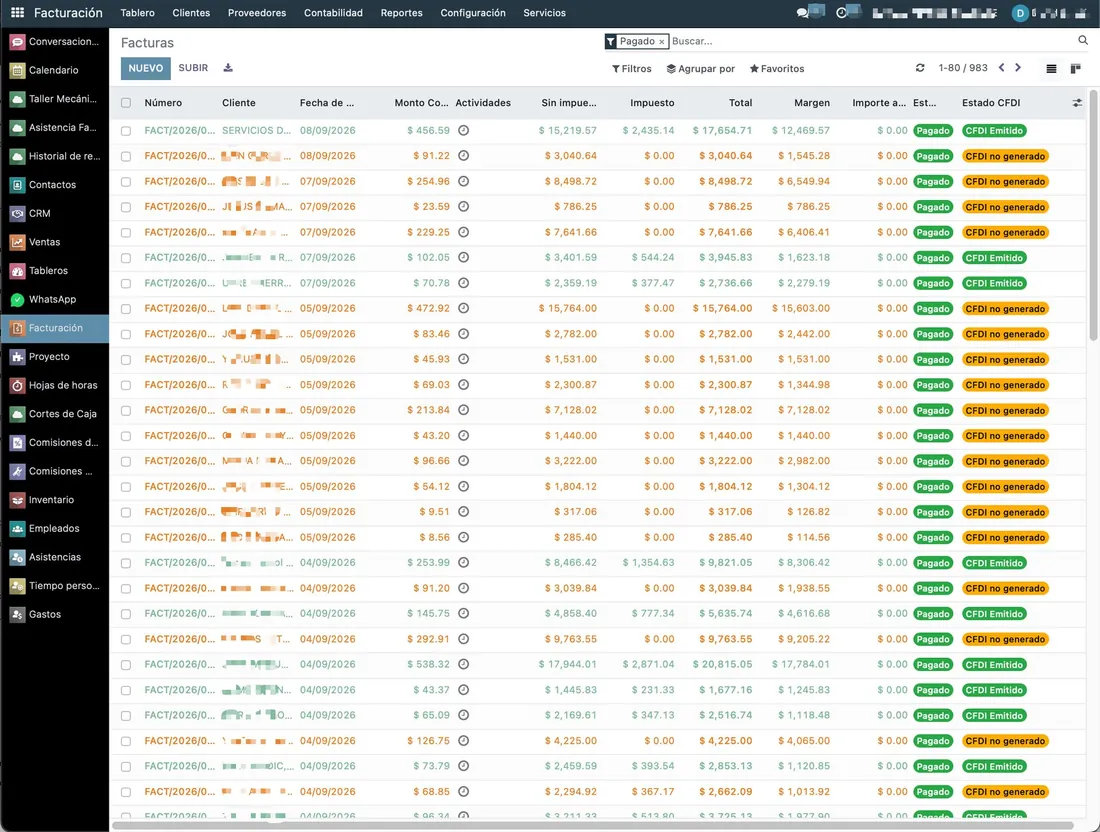Focus the Buscar search field
This screenshot has width=1100, height=832.
coord(872,41)
